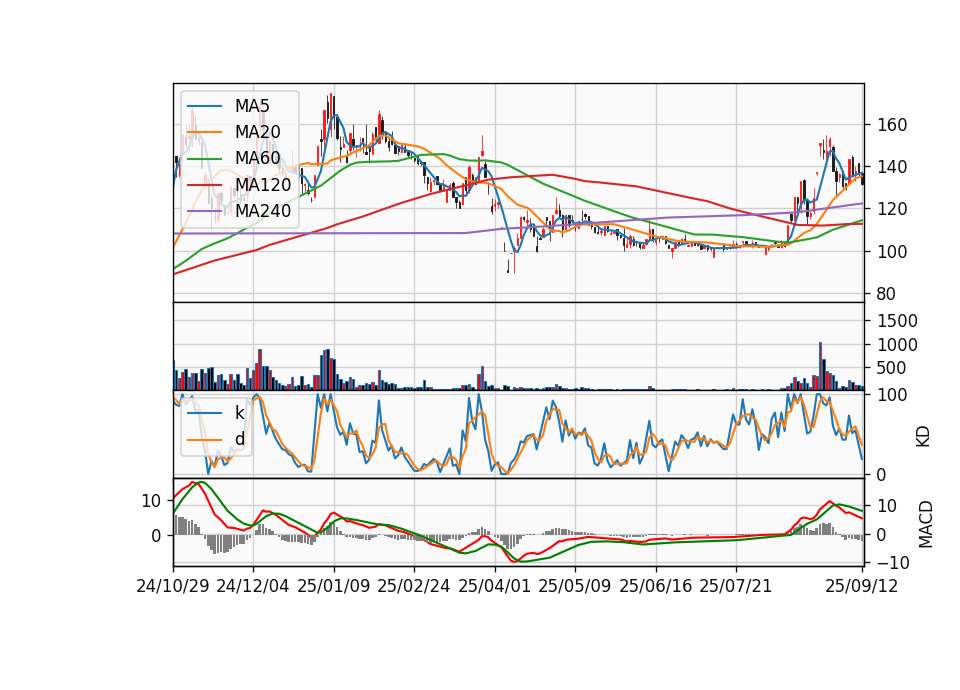
Task: Click the 160 price axis label
Action: tap(892, 126)
